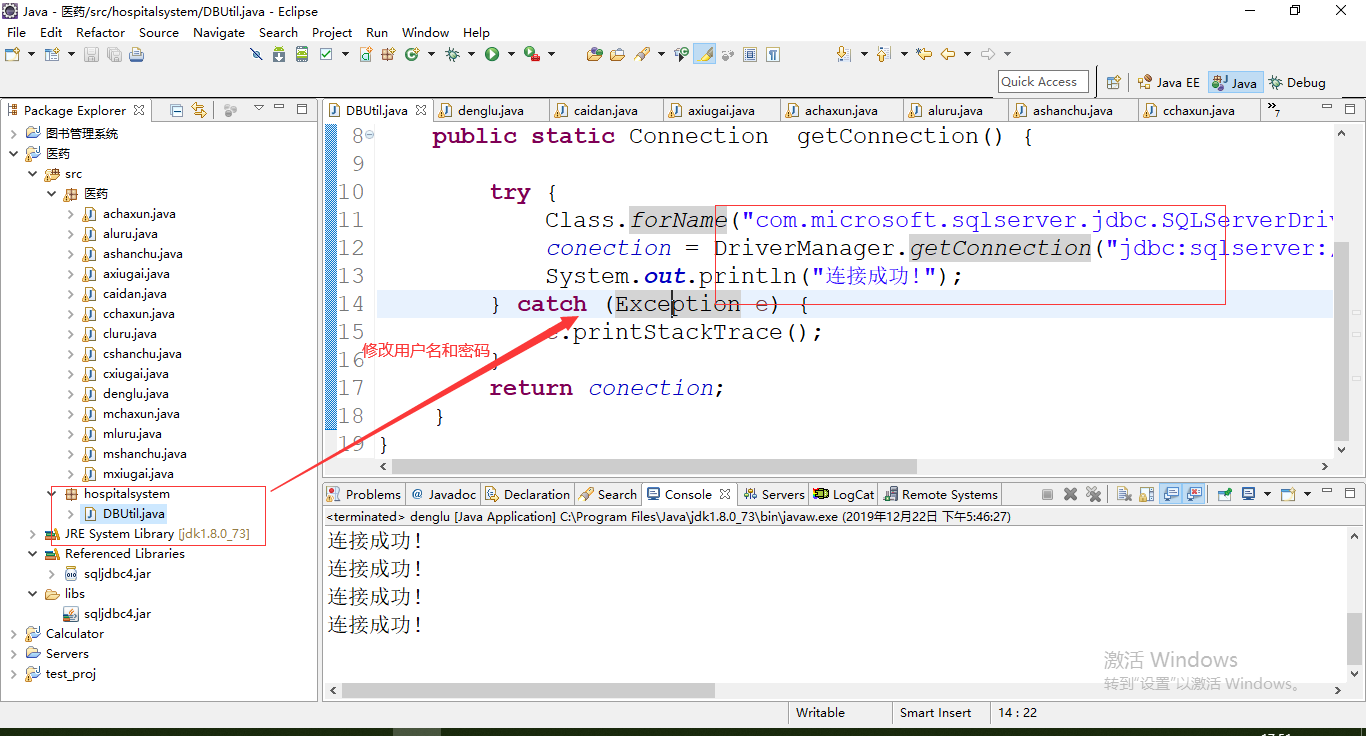This screenshot has width=1366, height=736.
Task: Toggle the Pin Console icon
Action: [1224, 494]
